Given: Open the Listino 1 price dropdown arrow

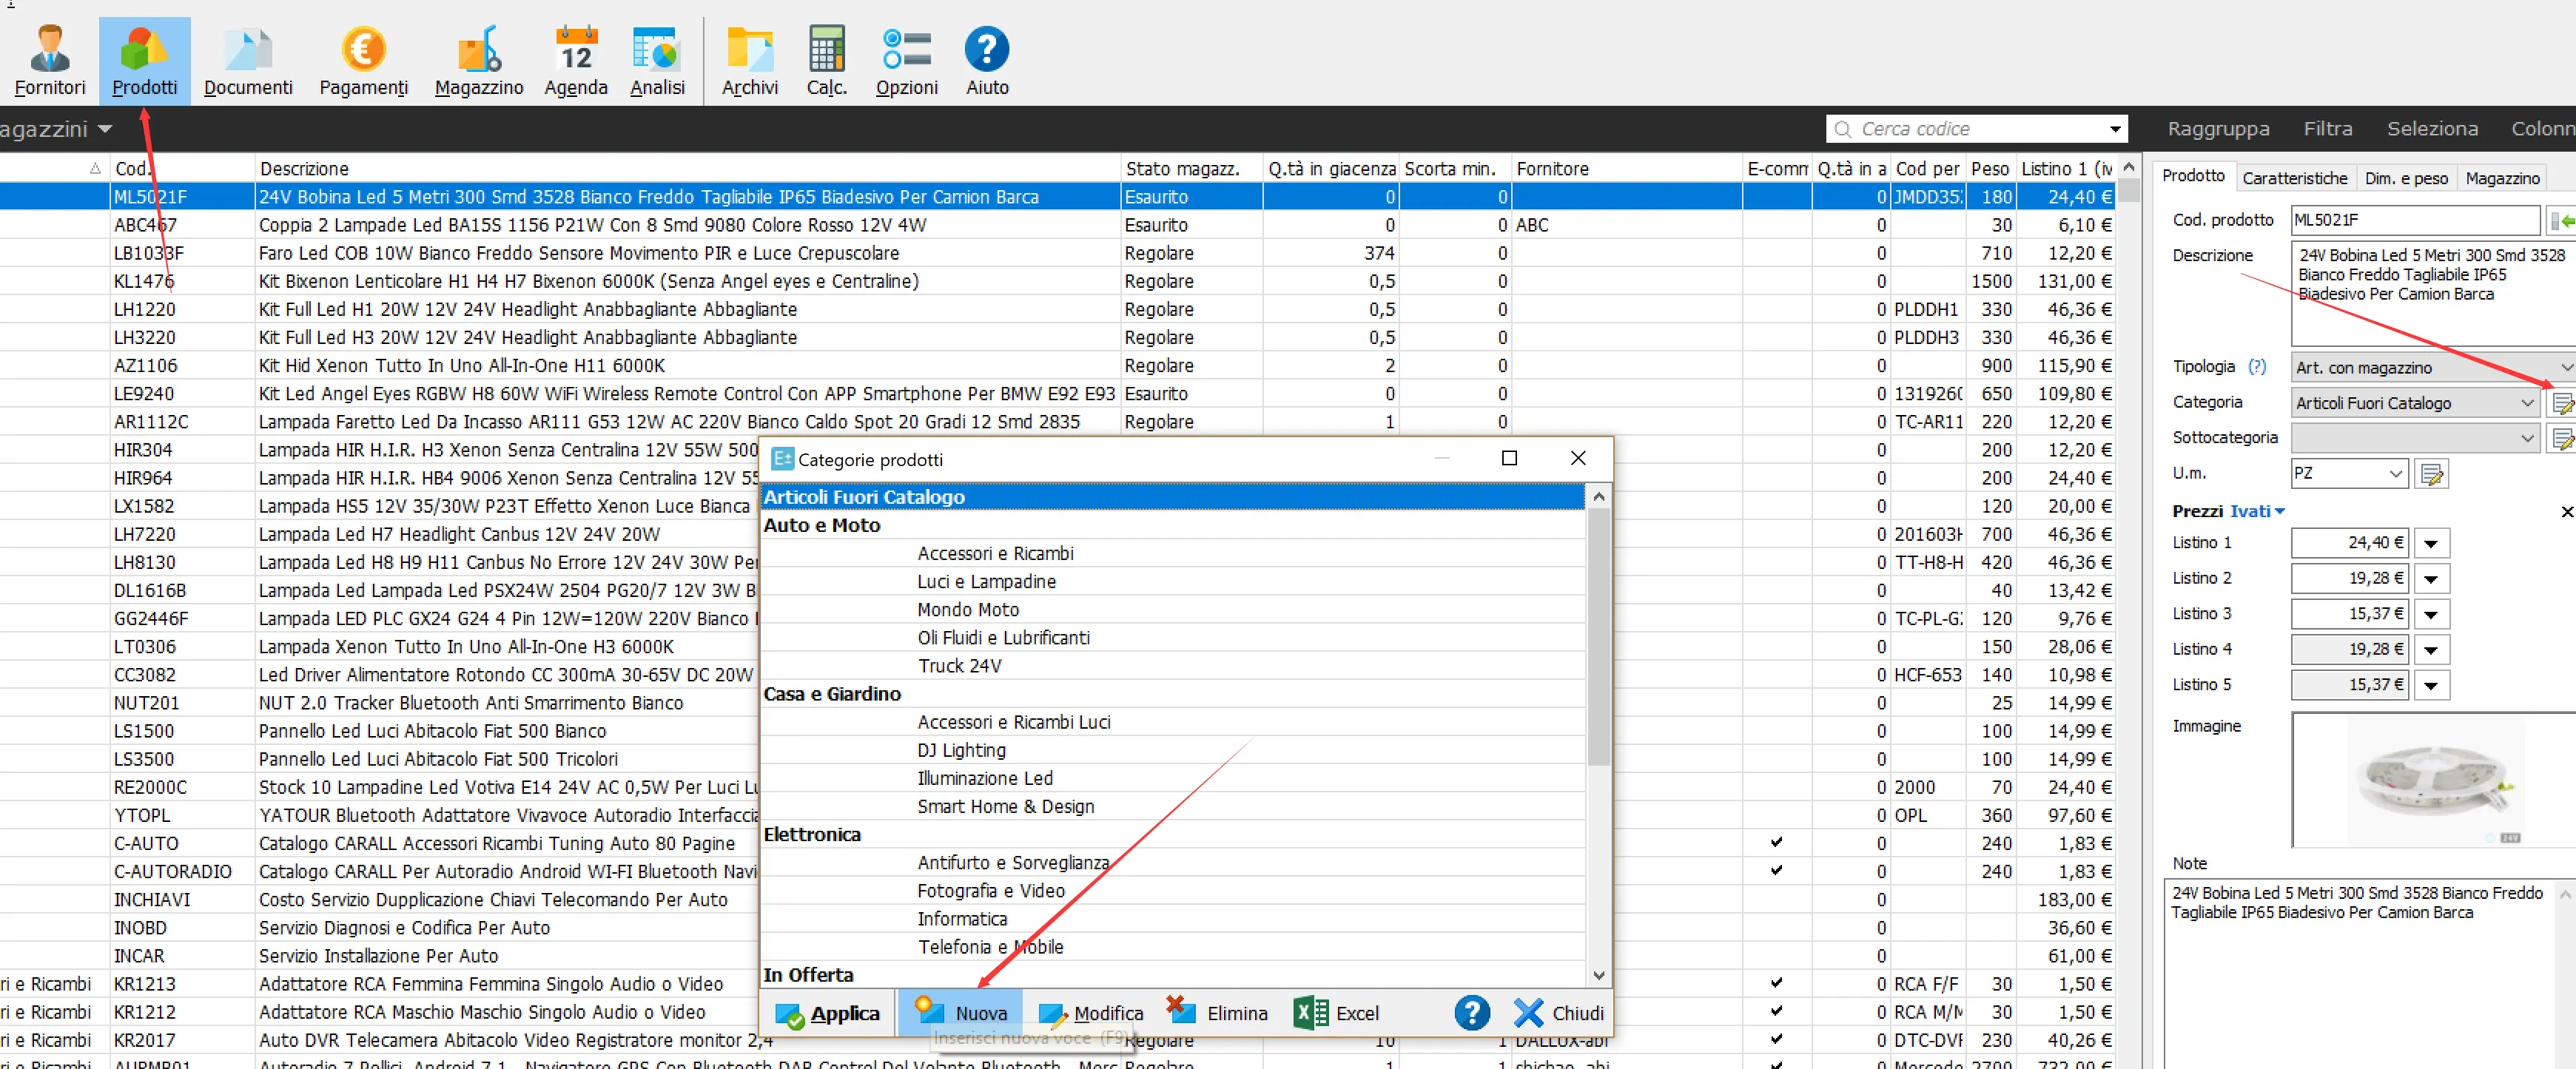Looking at the screenshot, I should 2431,544.
